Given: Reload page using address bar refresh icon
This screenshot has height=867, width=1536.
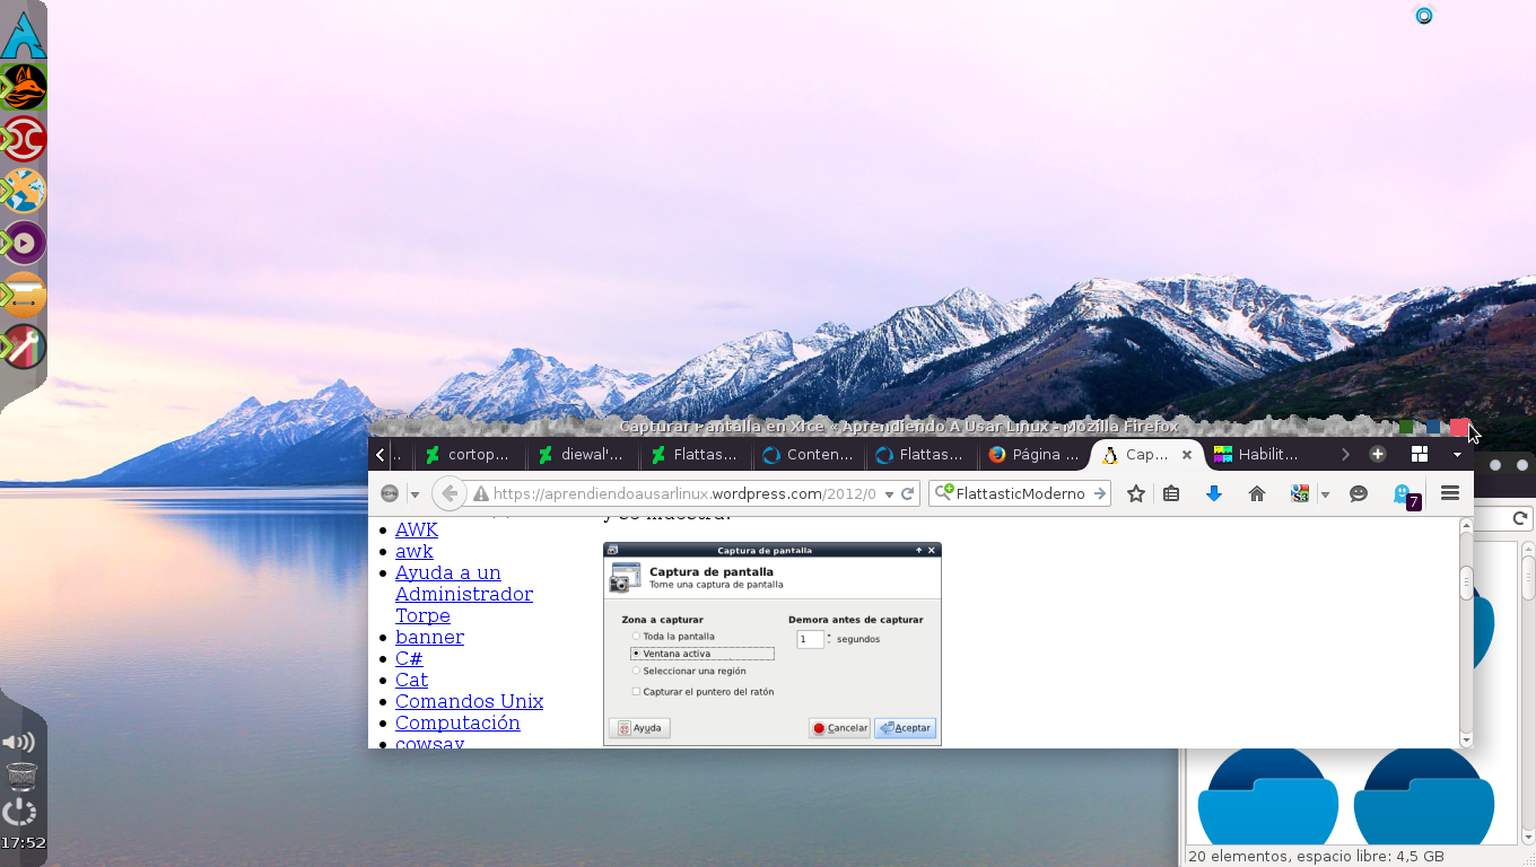Looking at the screenshot, I should pyautogui.click(x=907, y=493).
